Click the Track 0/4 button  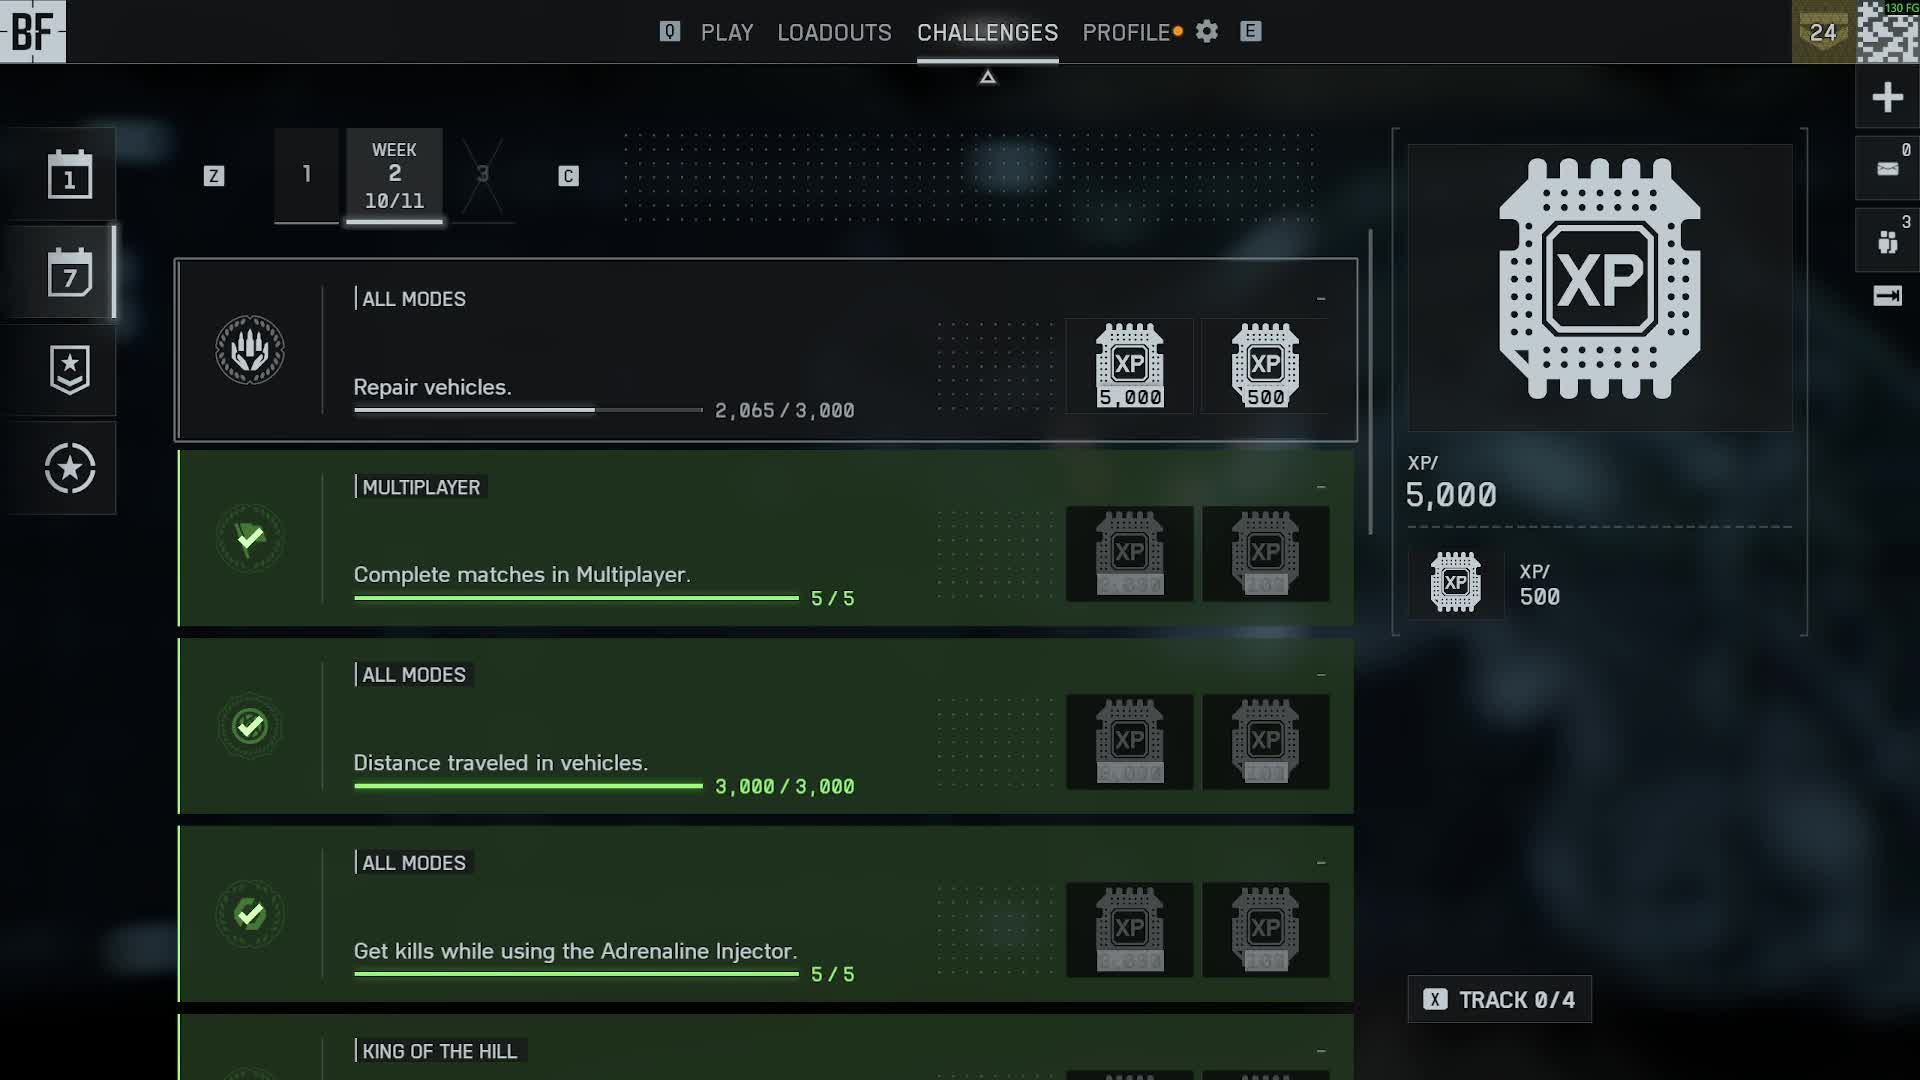[x=1499, y=999]
